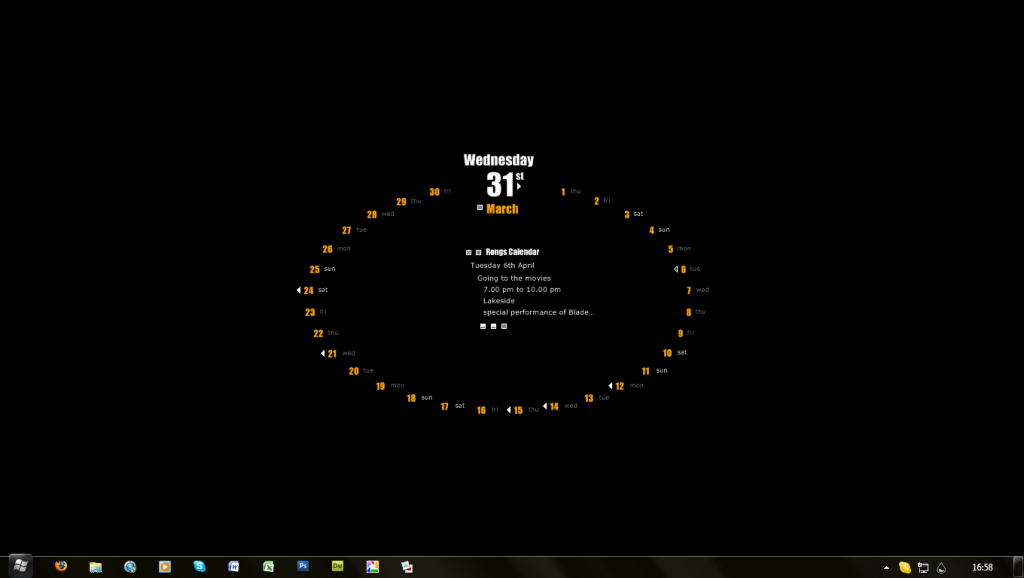This screenshot has height=578, width=1024.
Task: Select day 8 thu on calendar ring
Action: point(696,312)
